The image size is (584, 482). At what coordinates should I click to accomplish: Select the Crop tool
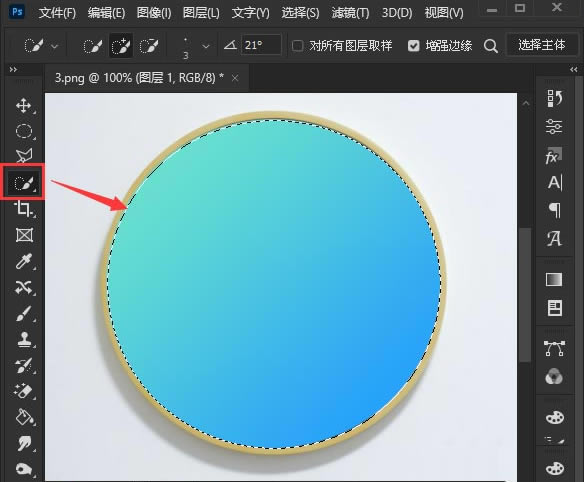pyautogui.click(x=23, y=209)
